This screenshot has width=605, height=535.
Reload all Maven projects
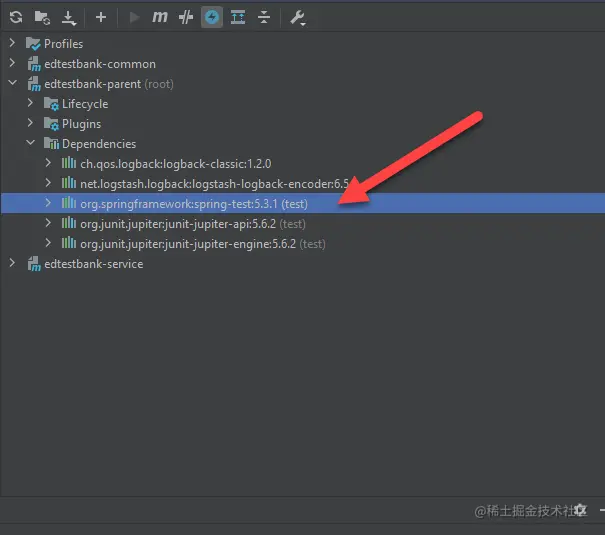tap(16, 17)
